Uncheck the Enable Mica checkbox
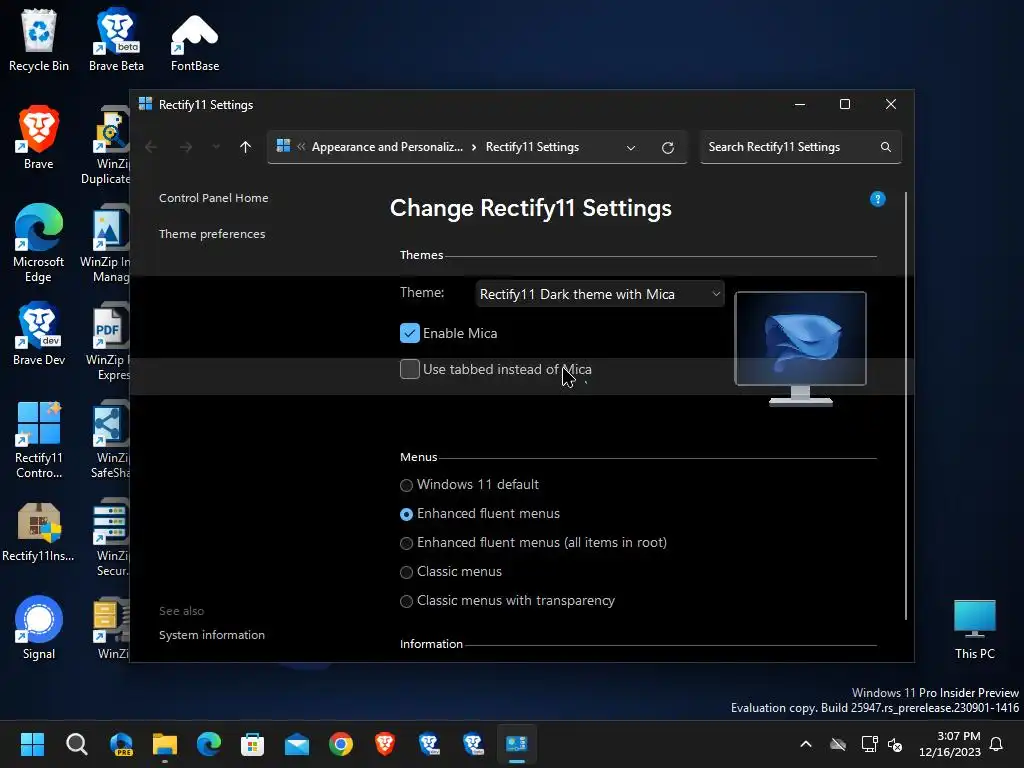1024x768 pixels. [409, 333]
